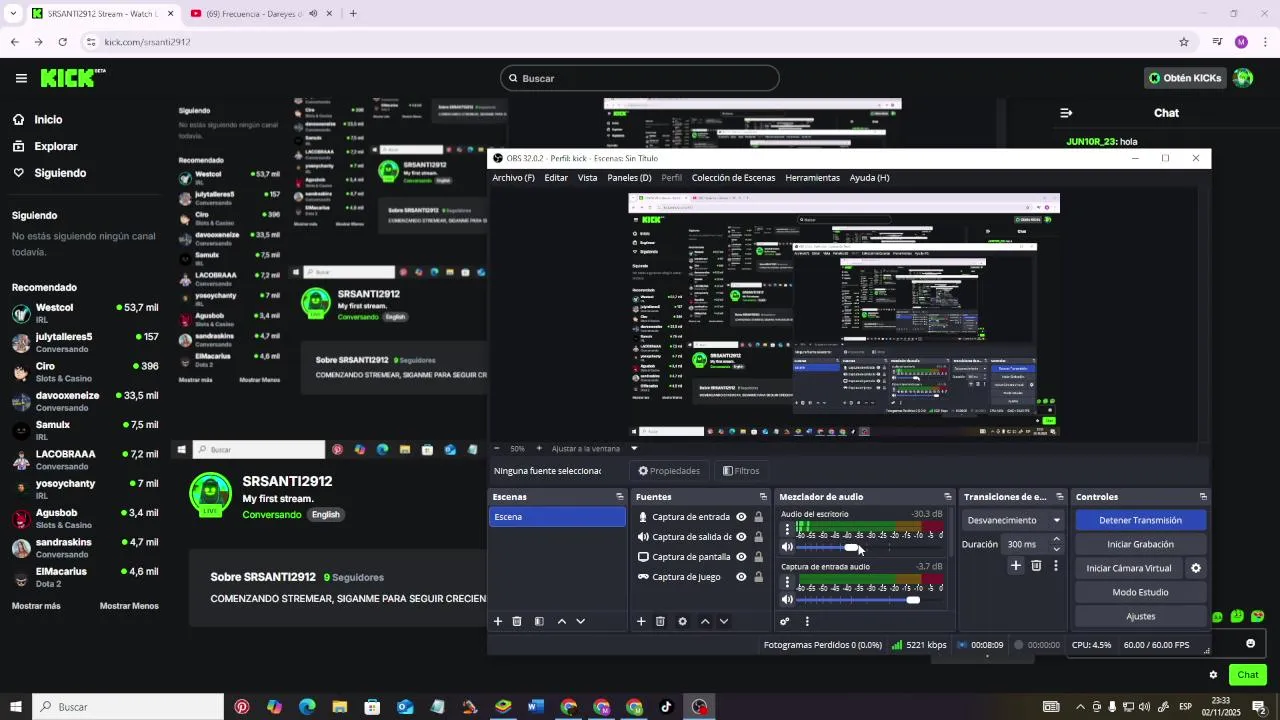Undock the Escenas panel

pos(619,497)
